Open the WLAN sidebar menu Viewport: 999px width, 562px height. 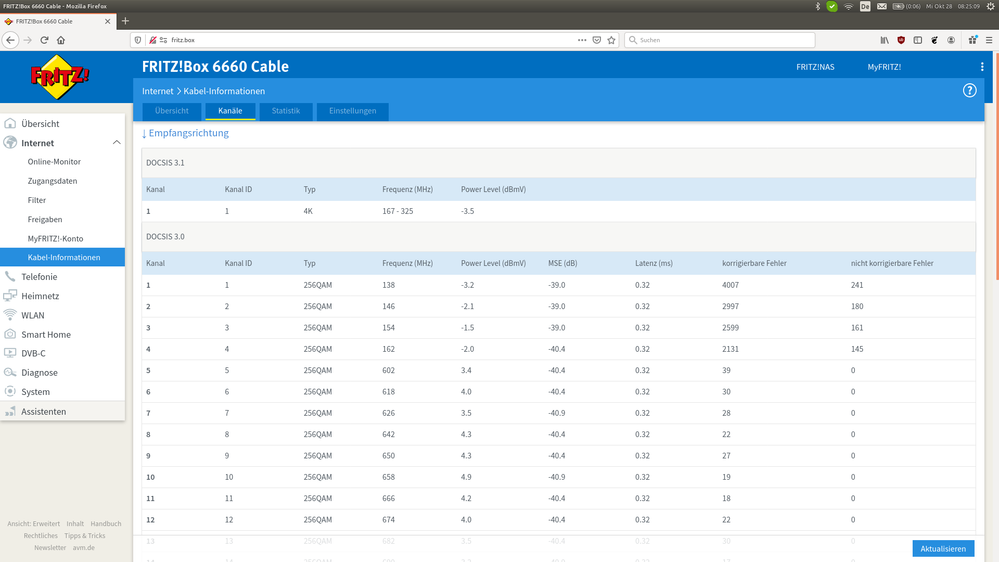click(x=33, y=315)
